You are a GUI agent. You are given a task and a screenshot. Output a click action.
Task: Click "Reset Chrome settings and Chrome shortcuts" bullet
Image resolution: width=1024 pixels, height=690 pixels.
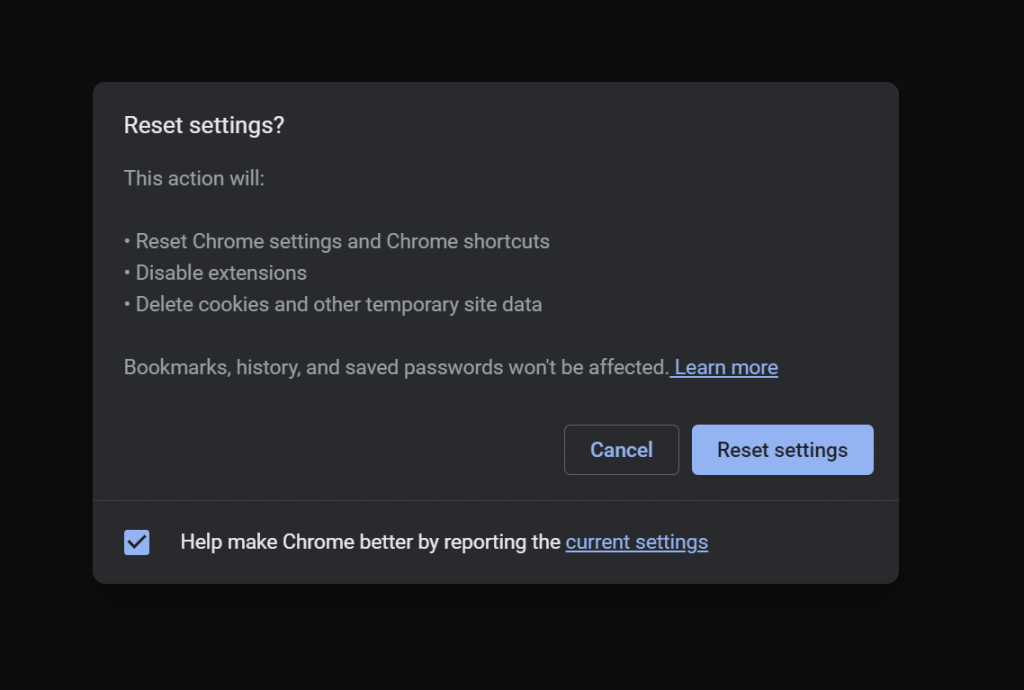click(337, 242)
